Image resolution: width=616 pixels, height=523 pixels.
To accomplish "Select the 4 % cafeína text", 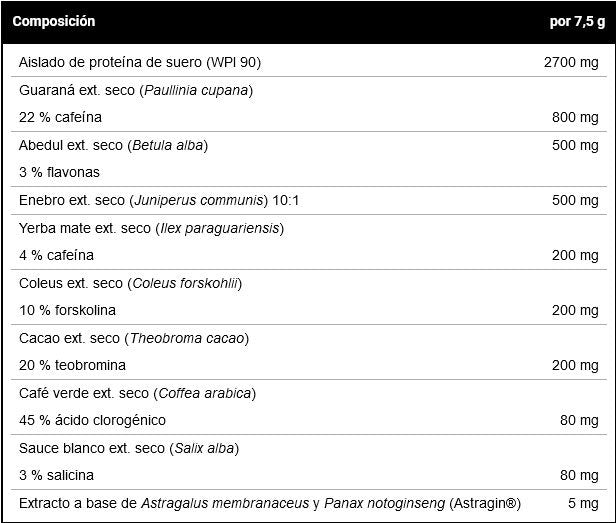I will coord(56,255).
